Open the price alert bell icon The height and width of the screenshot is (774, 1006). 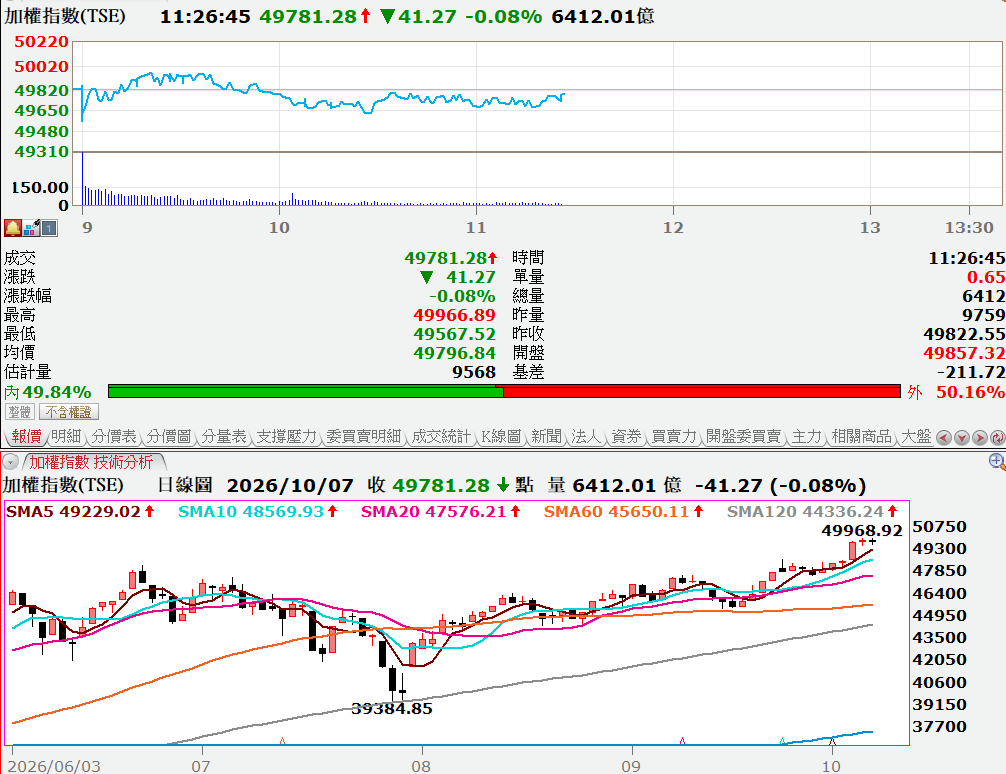tap(13, 228)
